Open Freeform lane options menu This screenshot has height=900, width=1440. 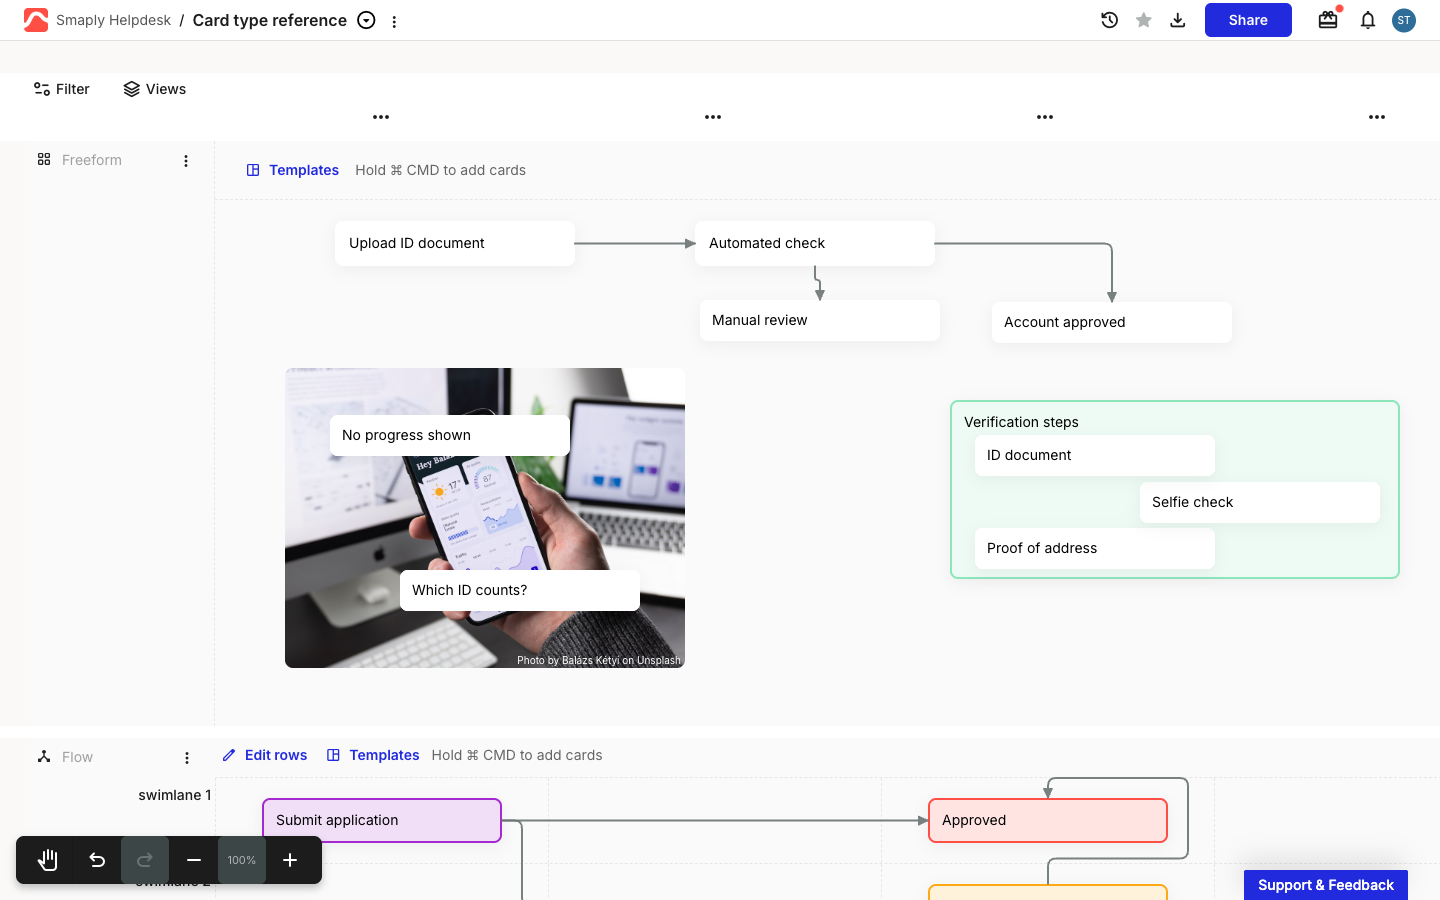(186, 160)
